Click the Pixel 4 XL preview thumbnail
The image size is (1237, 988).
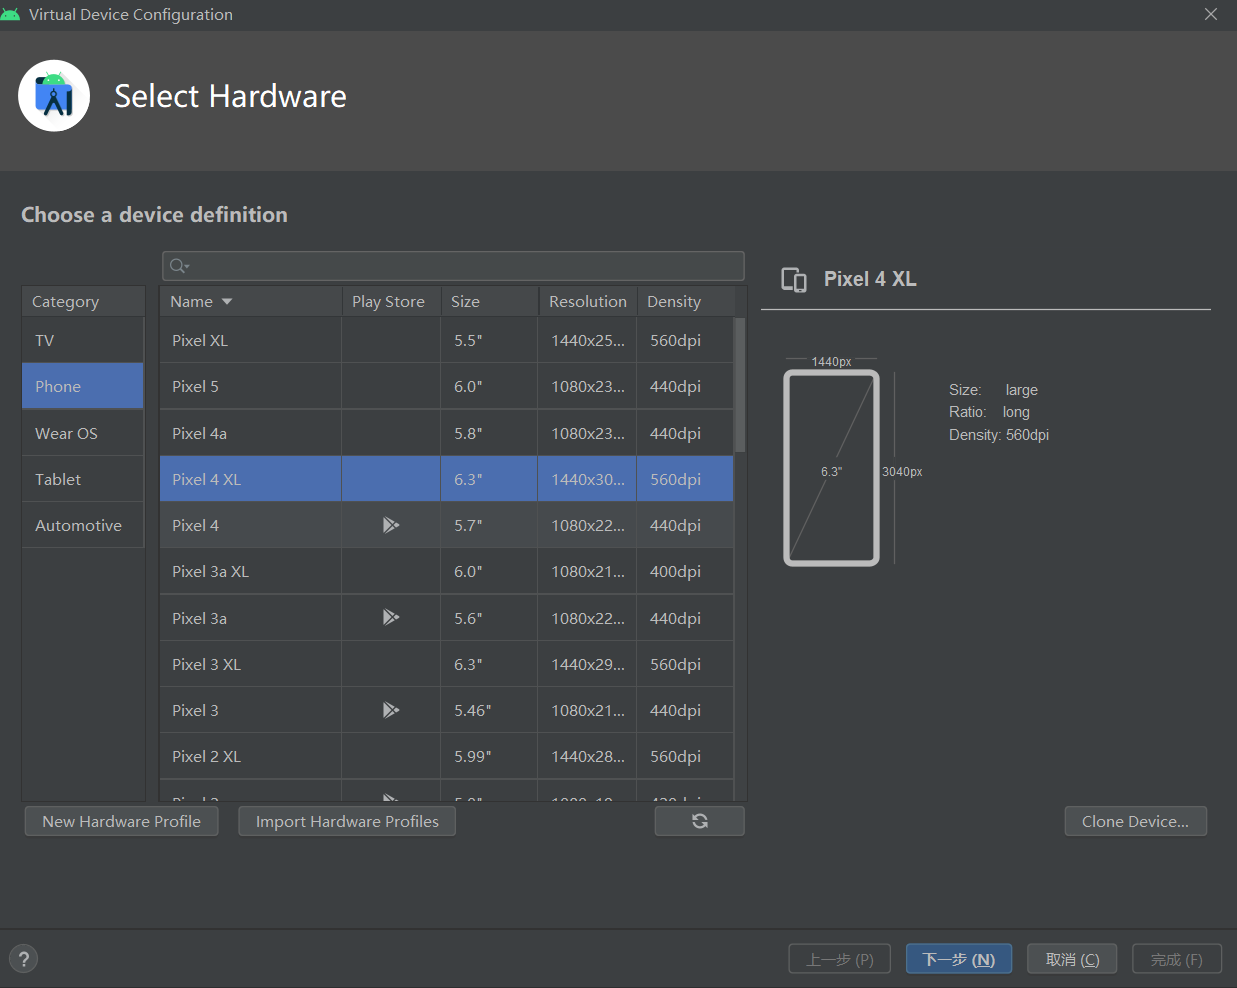click(831, 468)
